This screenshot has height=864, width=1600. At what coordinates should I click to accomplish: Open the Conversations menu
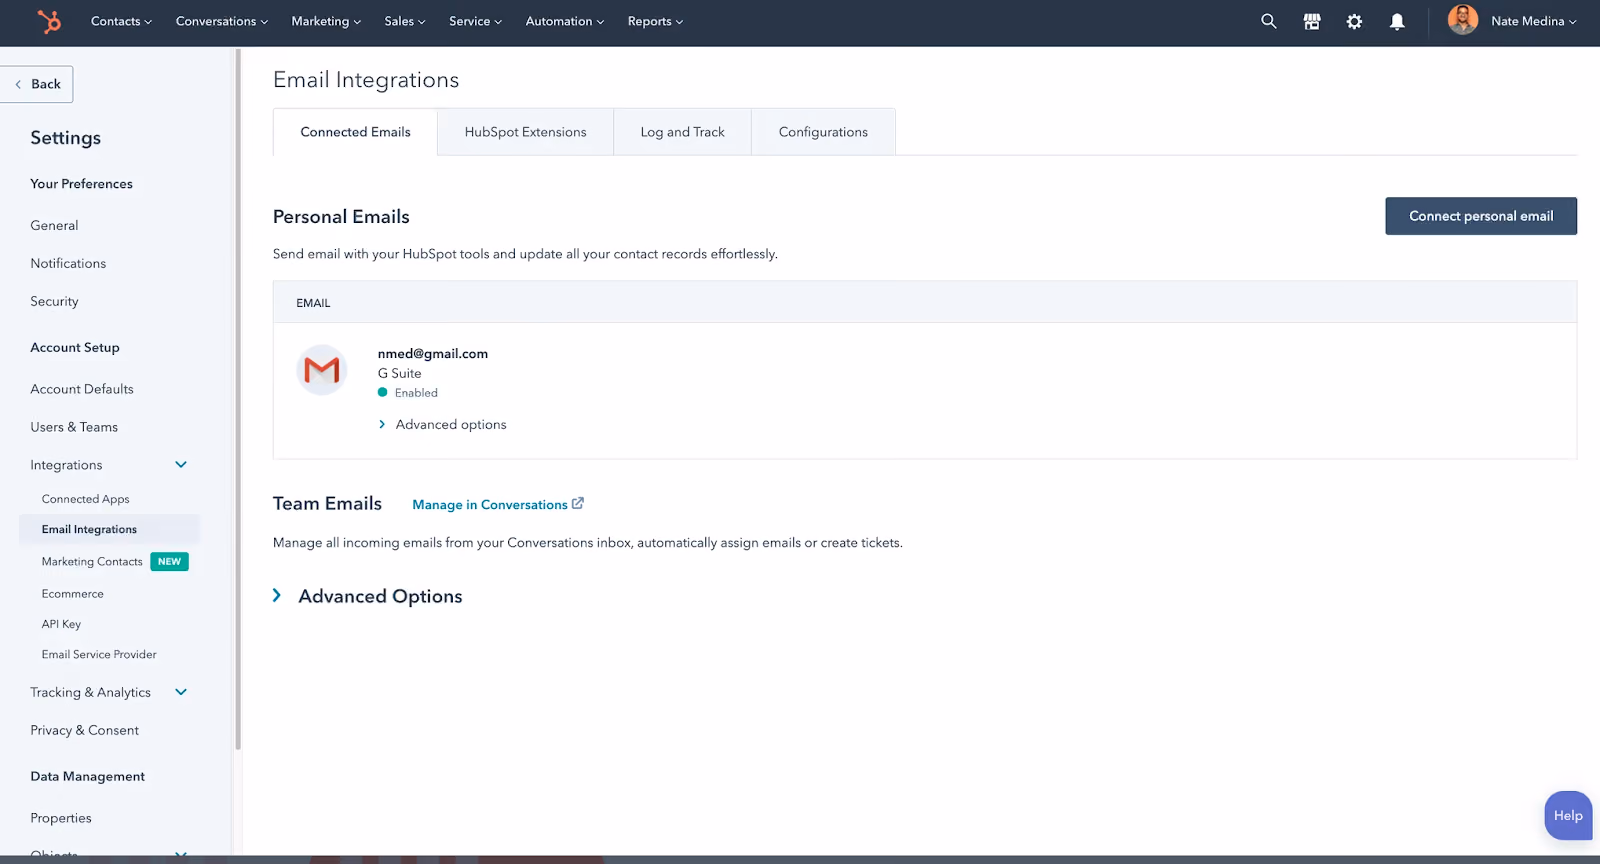(222, 21)
